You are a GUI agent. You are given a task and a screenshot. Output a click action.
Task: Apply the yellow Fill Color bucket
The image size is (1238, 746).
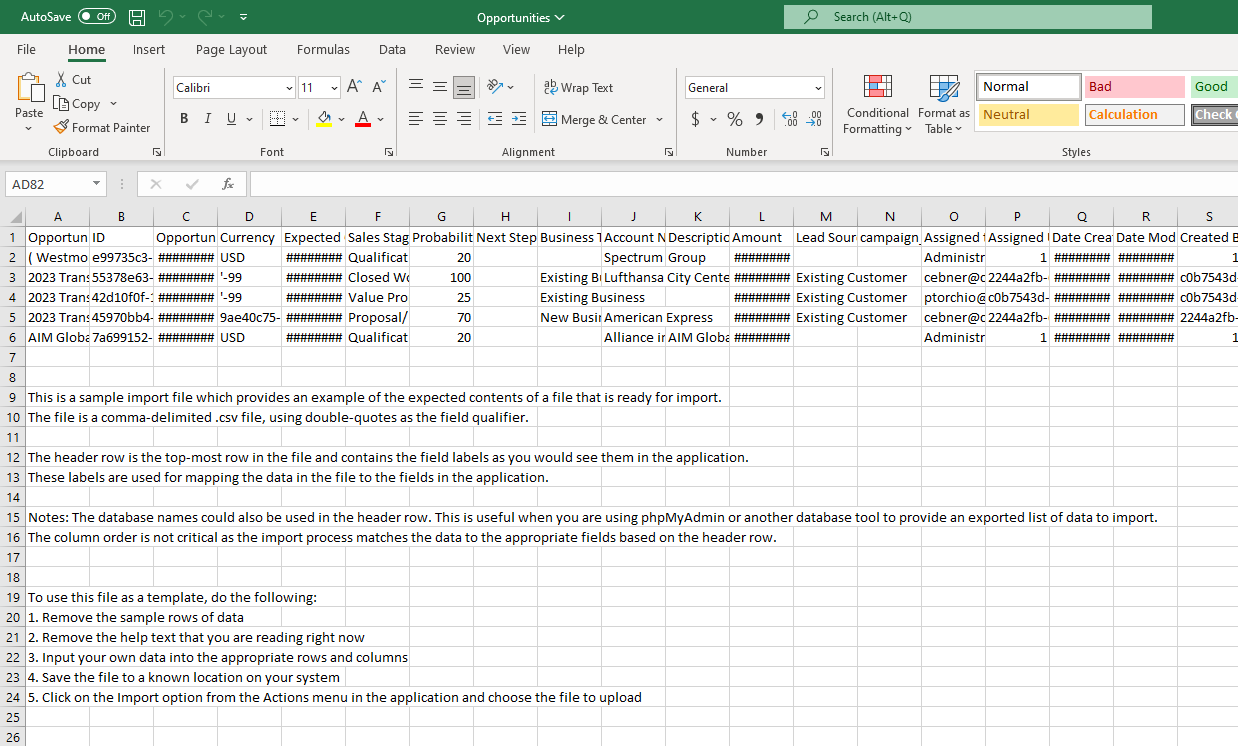[x=324, y=119]
